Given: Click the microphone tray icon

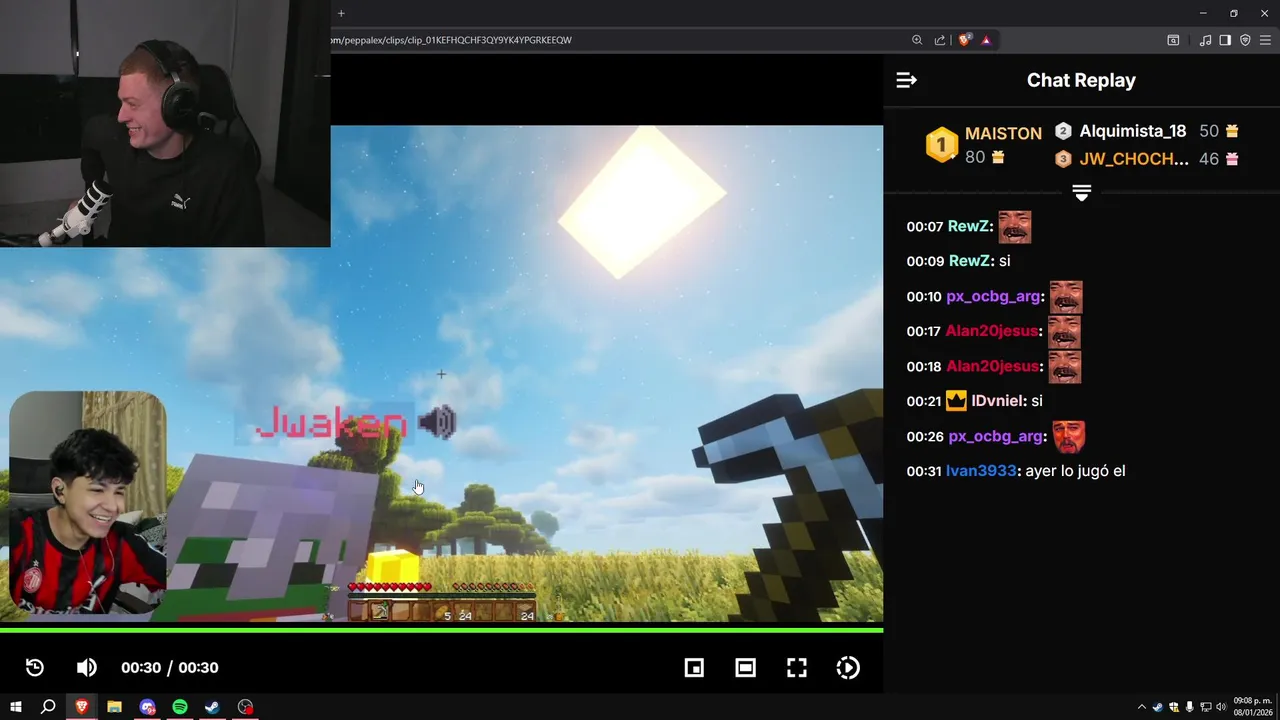Looking at the screenshot, I should tap(1189, 707).
